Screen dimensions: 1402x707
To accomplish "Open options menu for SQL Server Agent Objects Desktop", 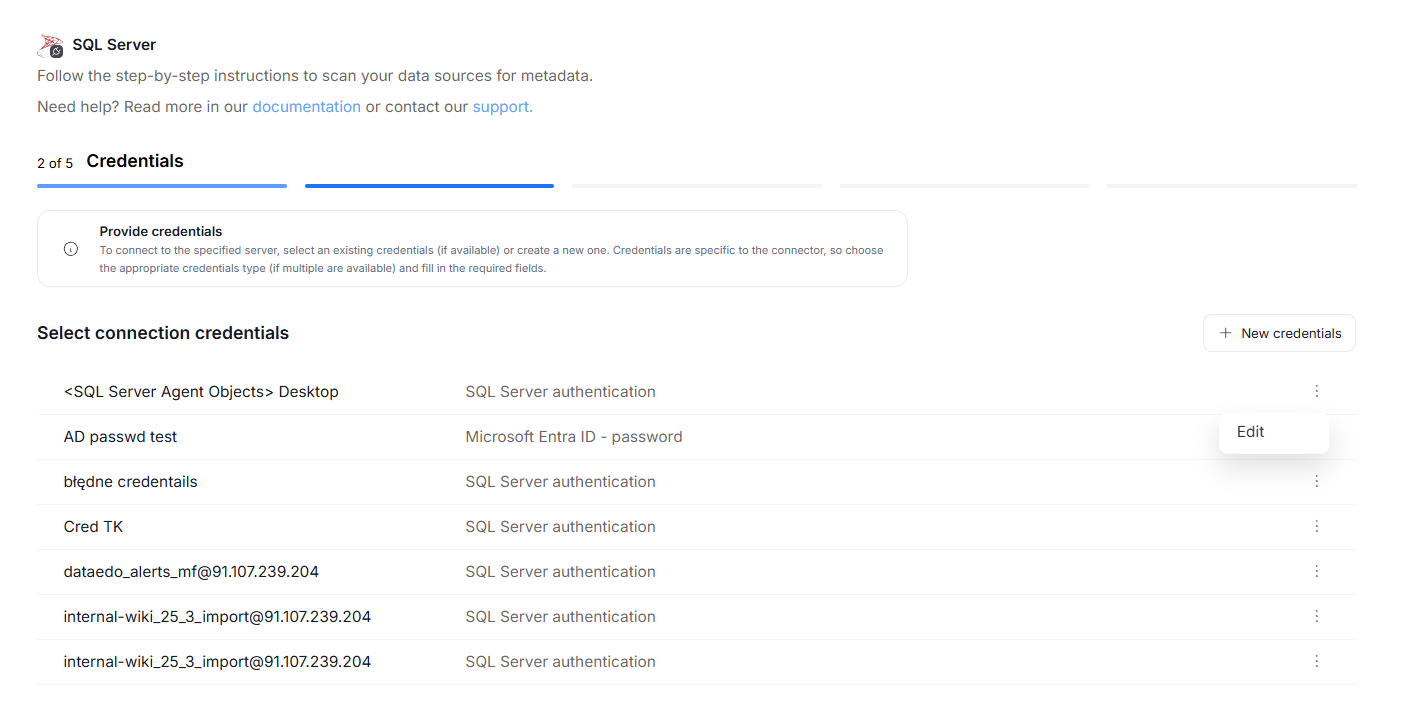I will [1316, 391].
